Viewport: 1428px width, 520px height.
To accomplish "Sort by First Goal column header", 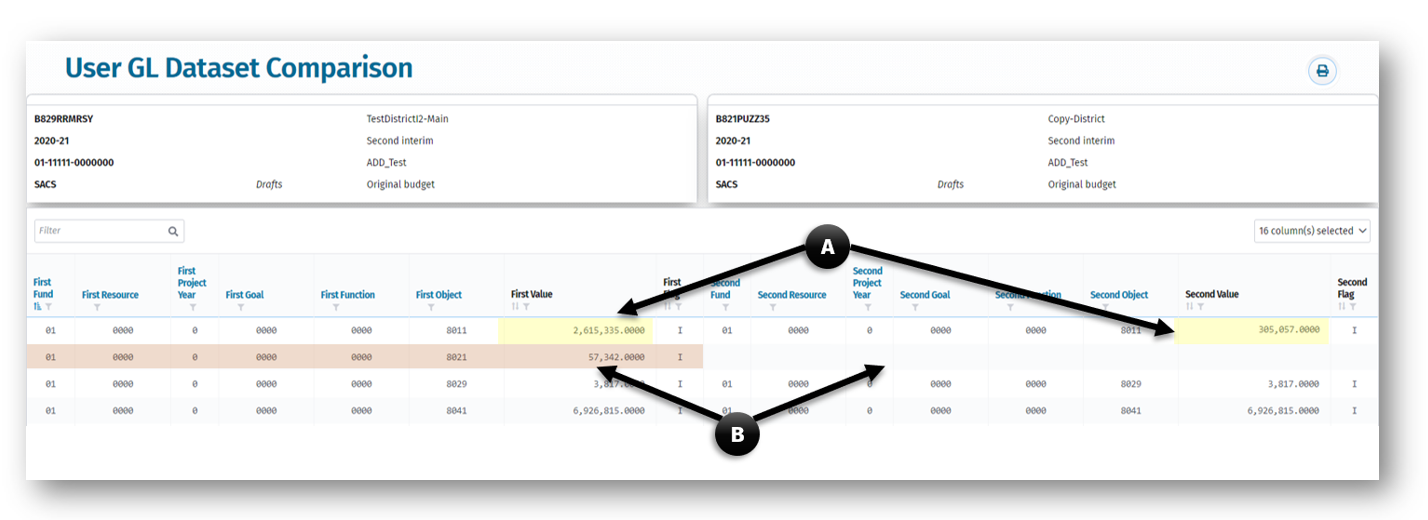I will pos(244,295).
